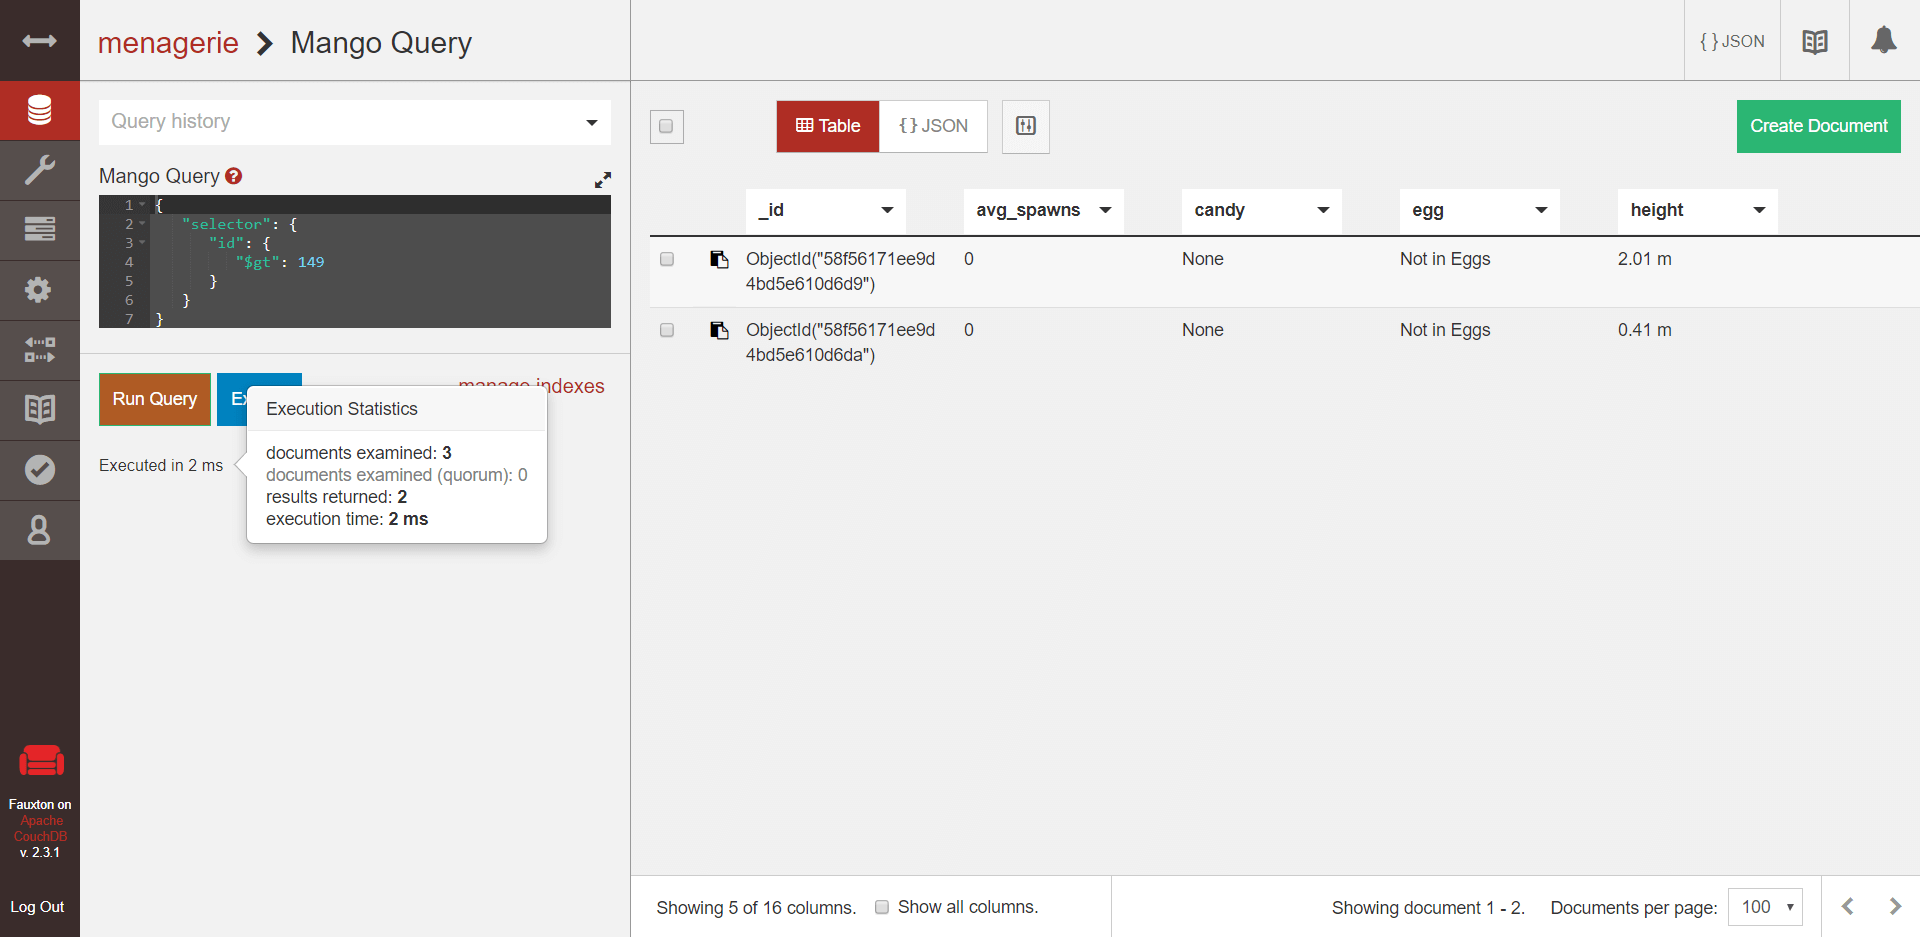This screenshot has width=1920, height=937.
Task: Copy the document ending in d6d9
Action: coord(719,260)
